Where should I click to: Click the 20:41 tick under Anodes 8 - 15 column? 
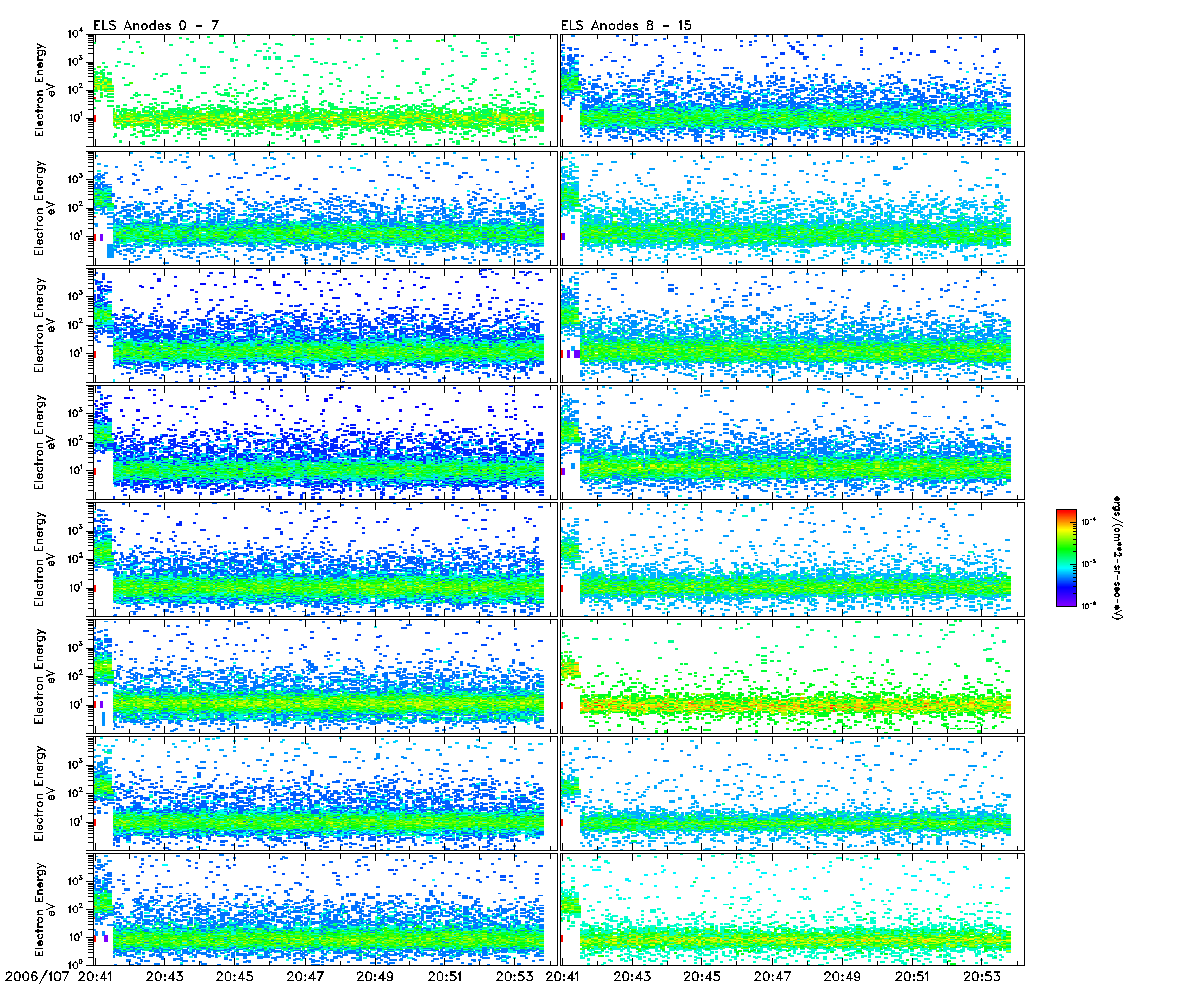pos(563,978)
